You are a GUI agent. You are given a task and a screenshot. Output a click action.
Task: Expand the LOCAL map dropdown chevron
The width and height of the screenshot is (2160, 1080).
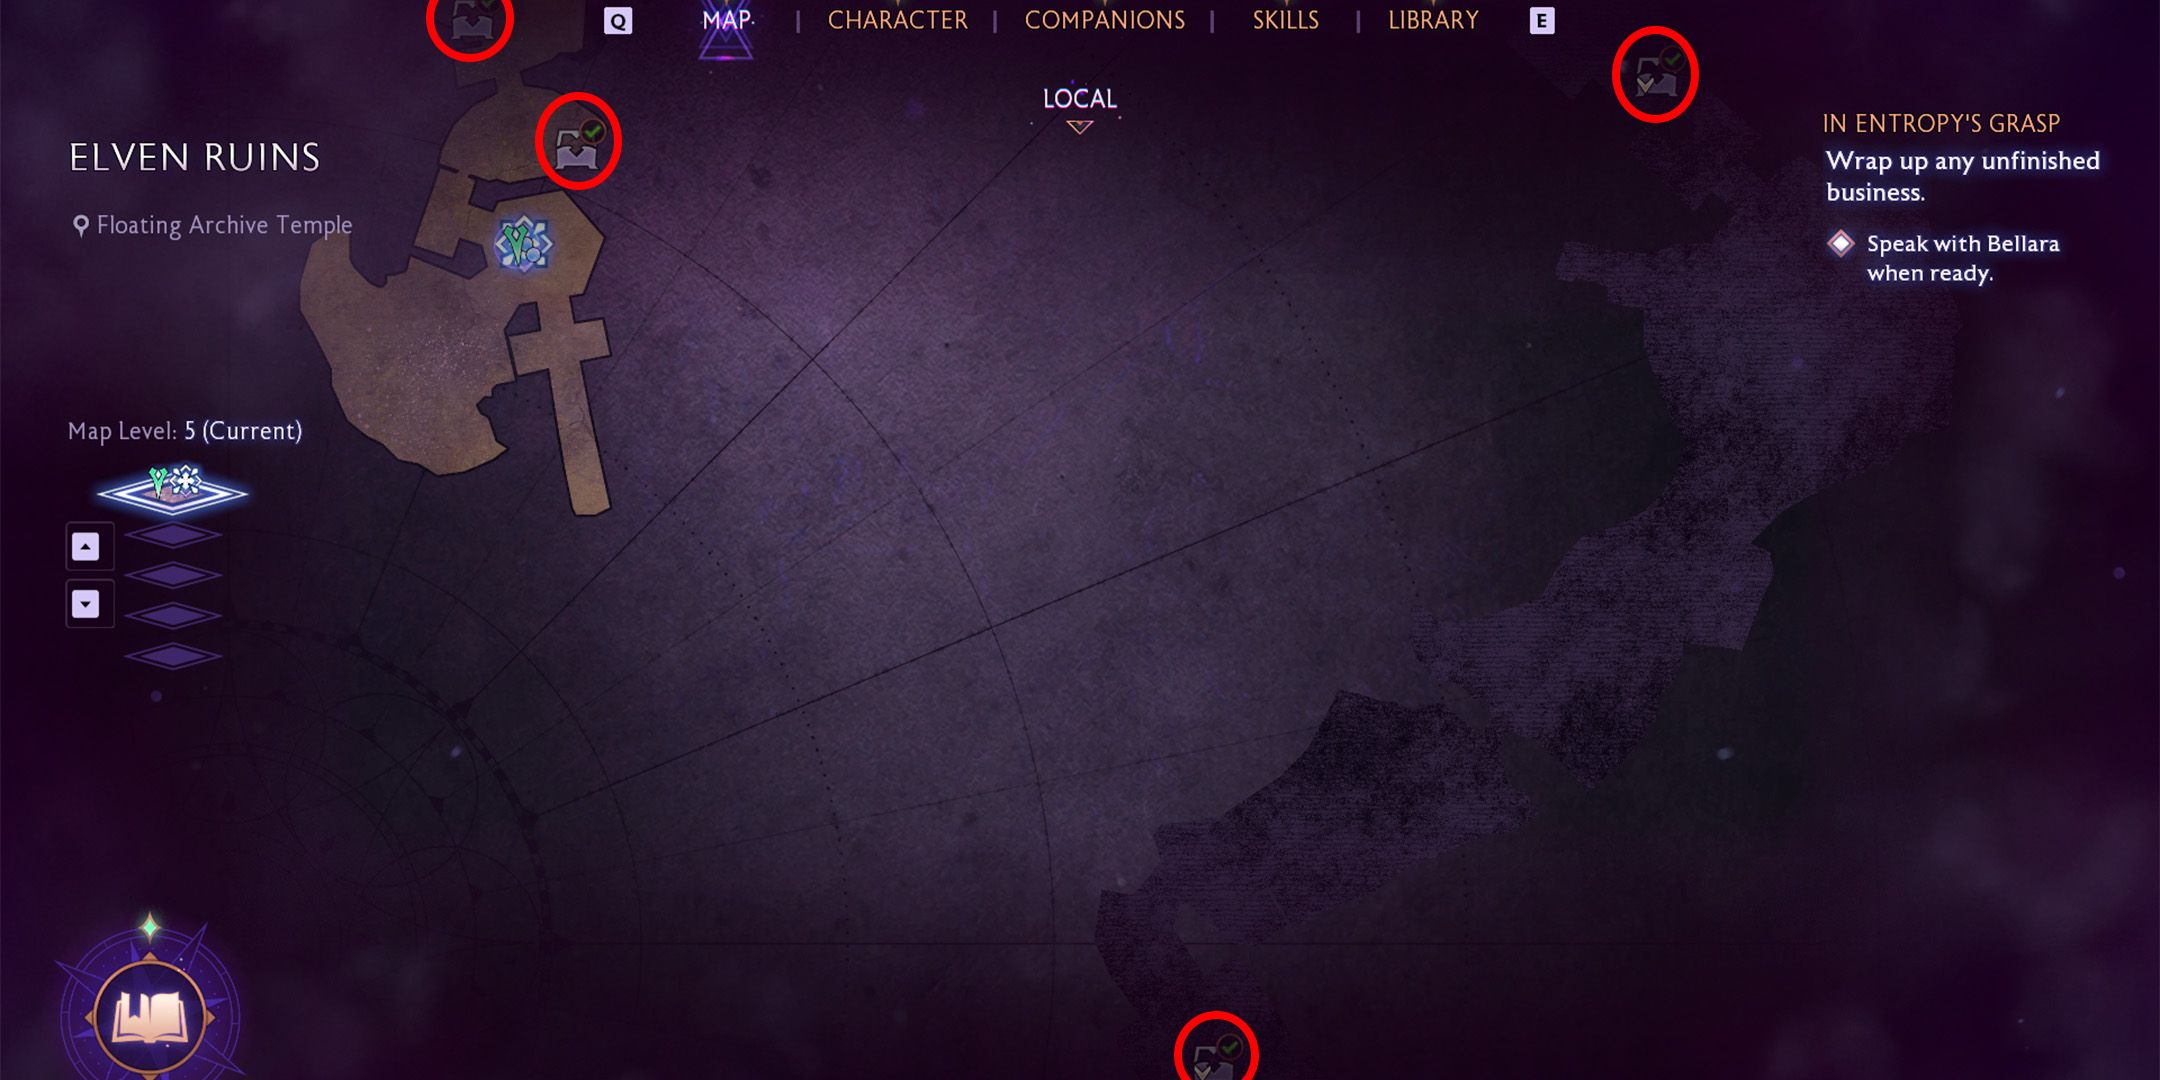pyautogui.click(x=1079, y=127)
